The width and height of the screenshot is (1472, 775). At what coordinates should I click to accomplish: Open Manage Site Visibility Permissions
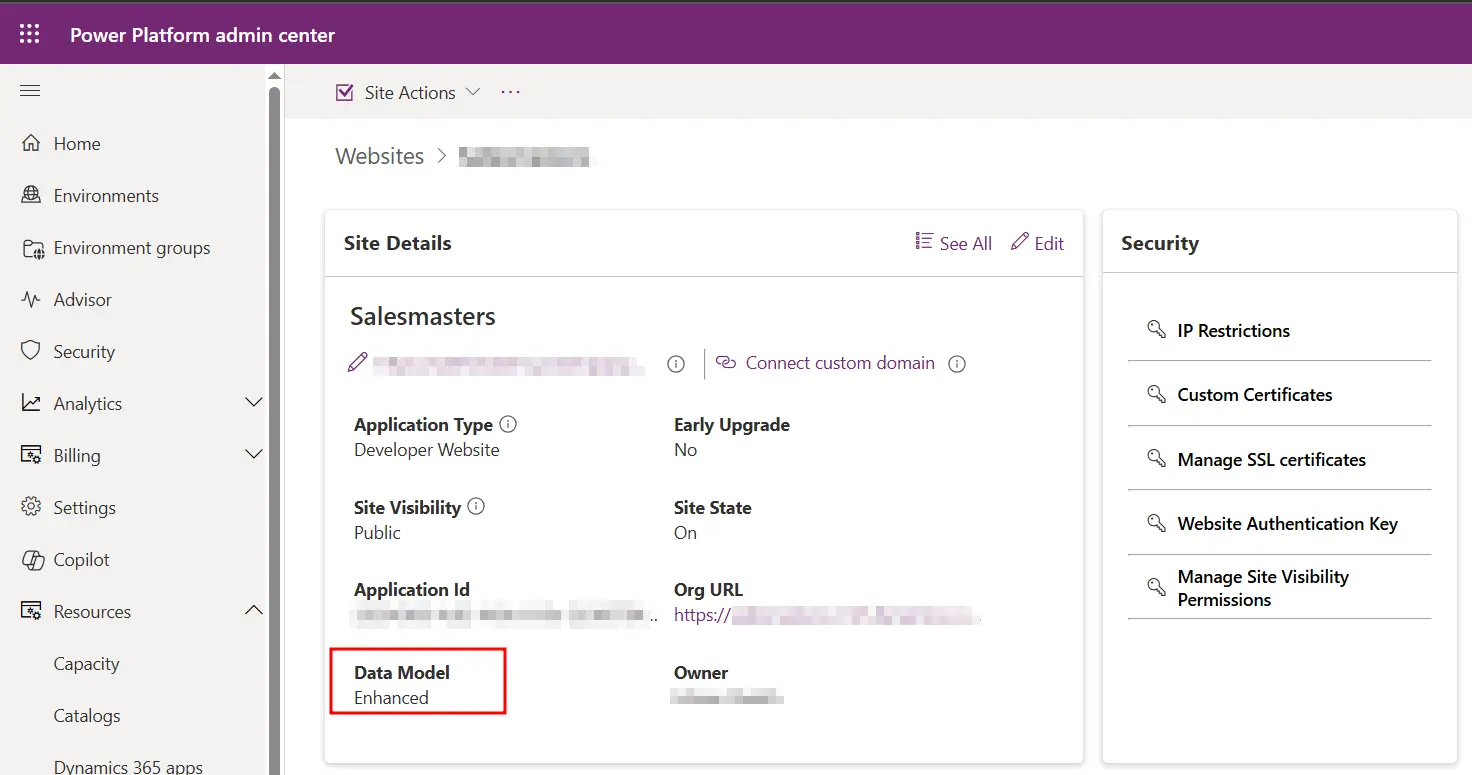[x=1264, y=588]
